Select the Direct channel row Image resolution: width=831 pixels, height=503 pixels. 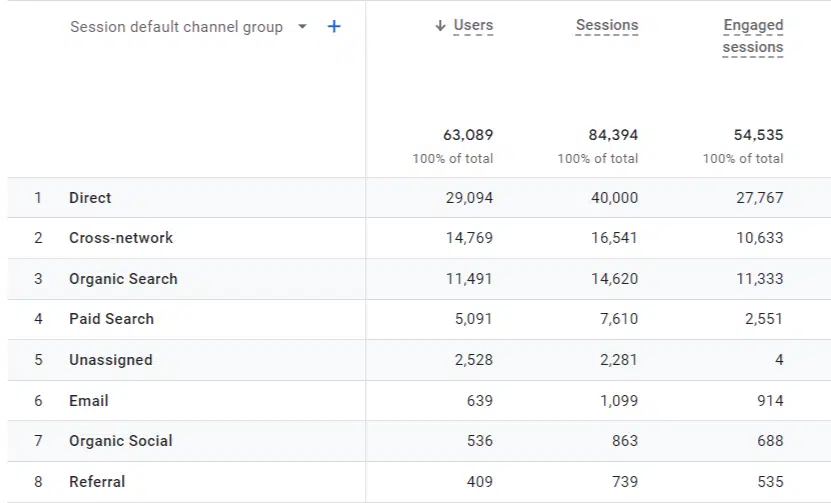click(90, 198)
